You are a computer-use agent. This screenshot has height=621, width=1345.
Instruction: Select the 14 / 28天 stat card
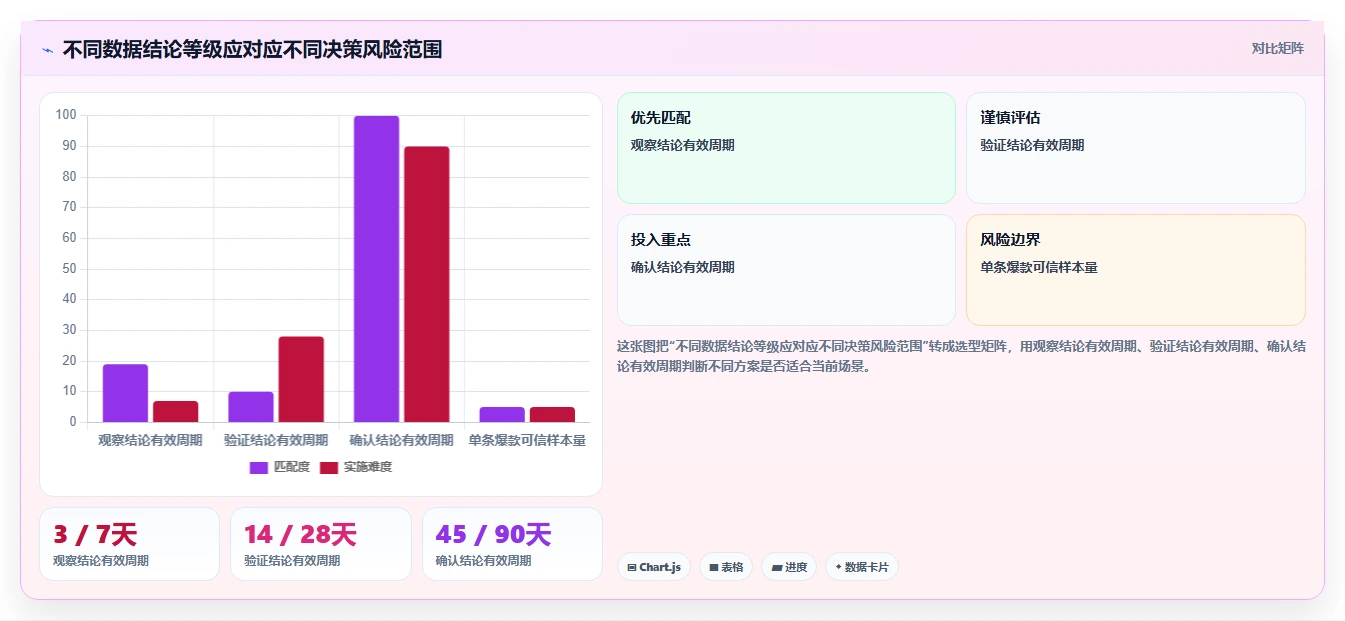321,544
